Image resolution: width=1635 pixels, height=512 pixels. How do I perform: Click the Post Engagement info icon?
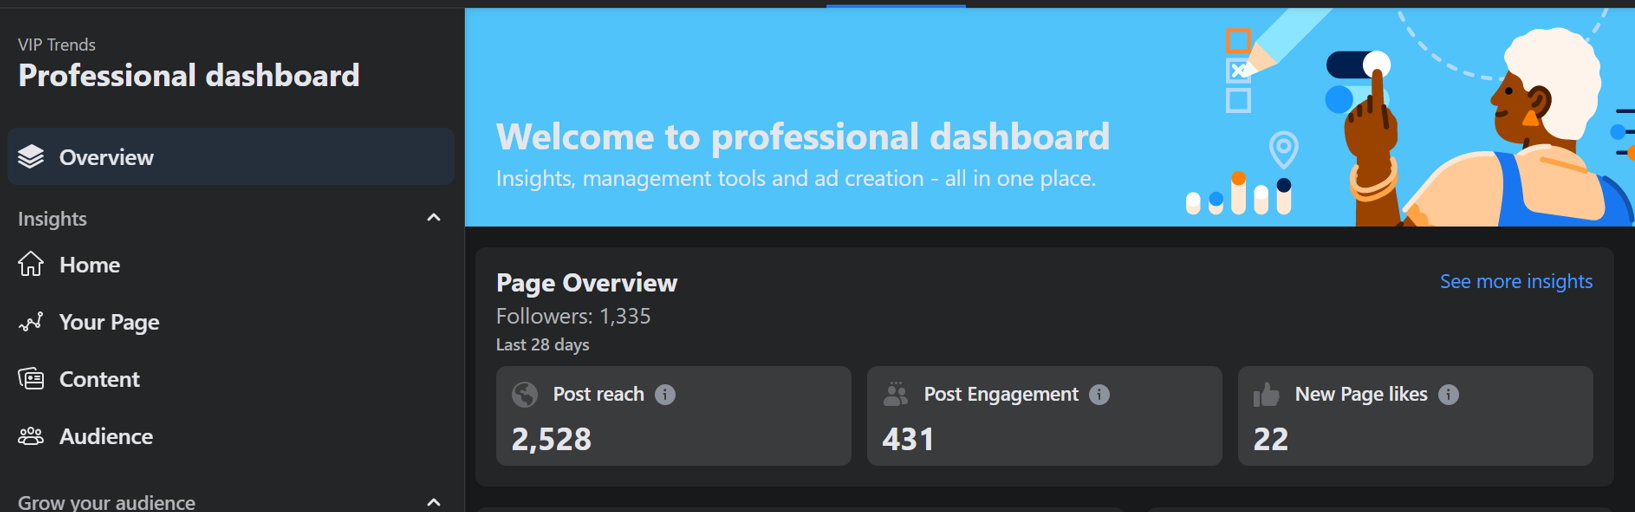click(x=1099, y=395)
